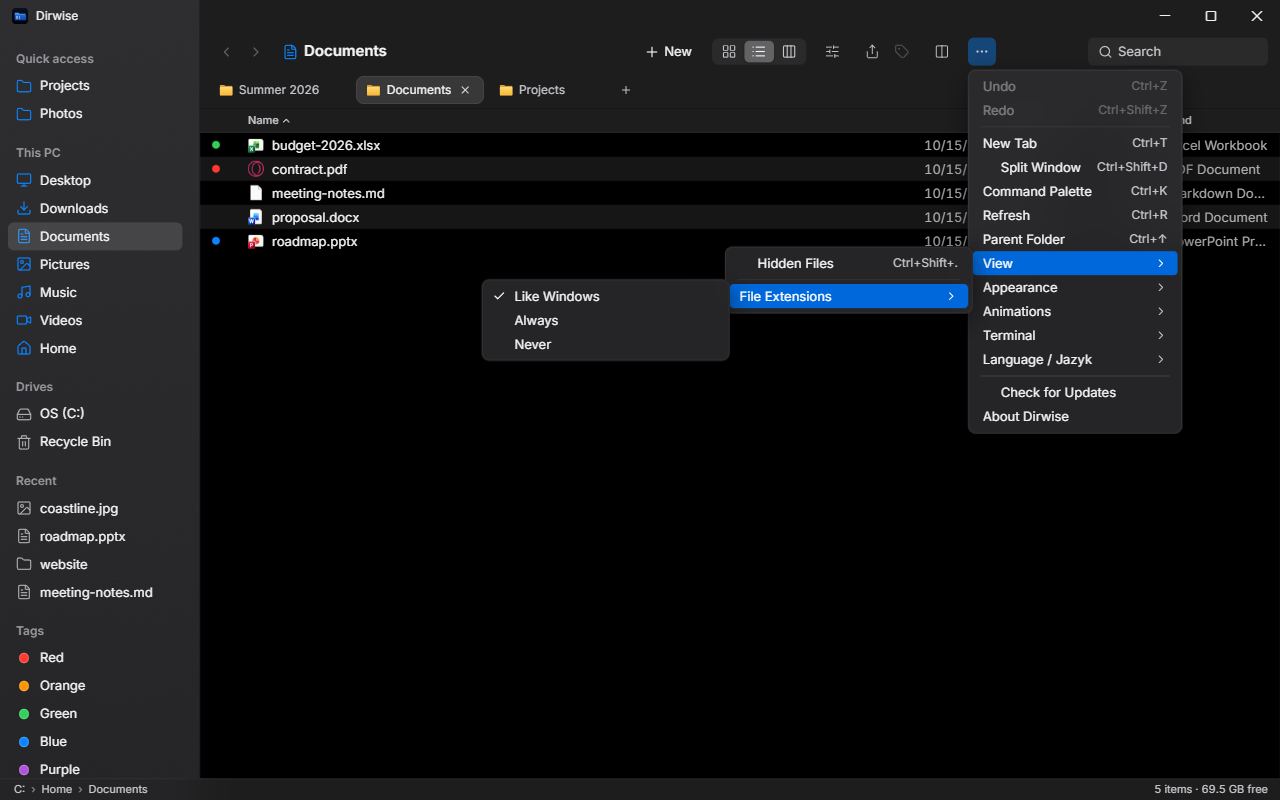
Task: Expand the View submenu
Action: coord(1075,263)
